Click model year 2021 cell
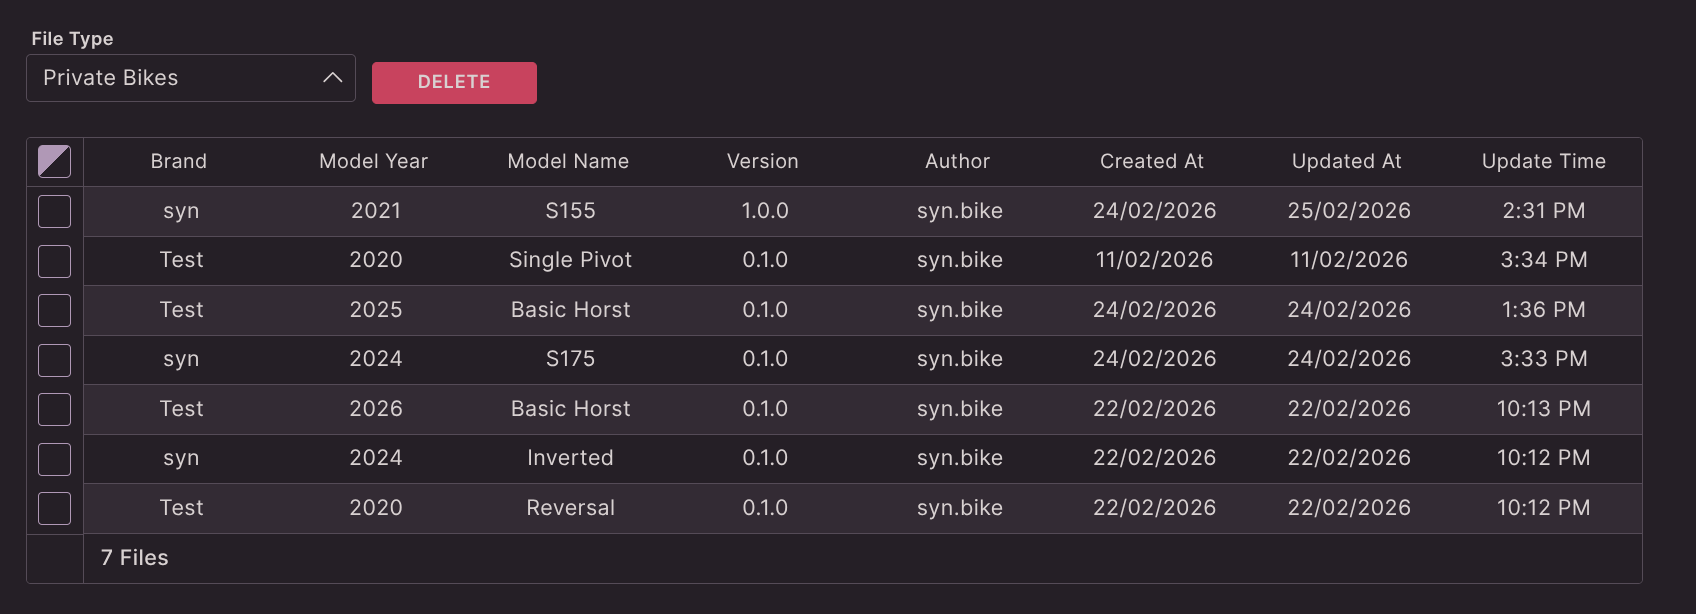The height and width of the screenshot is (614, 1696). click(x=376, y=211)
